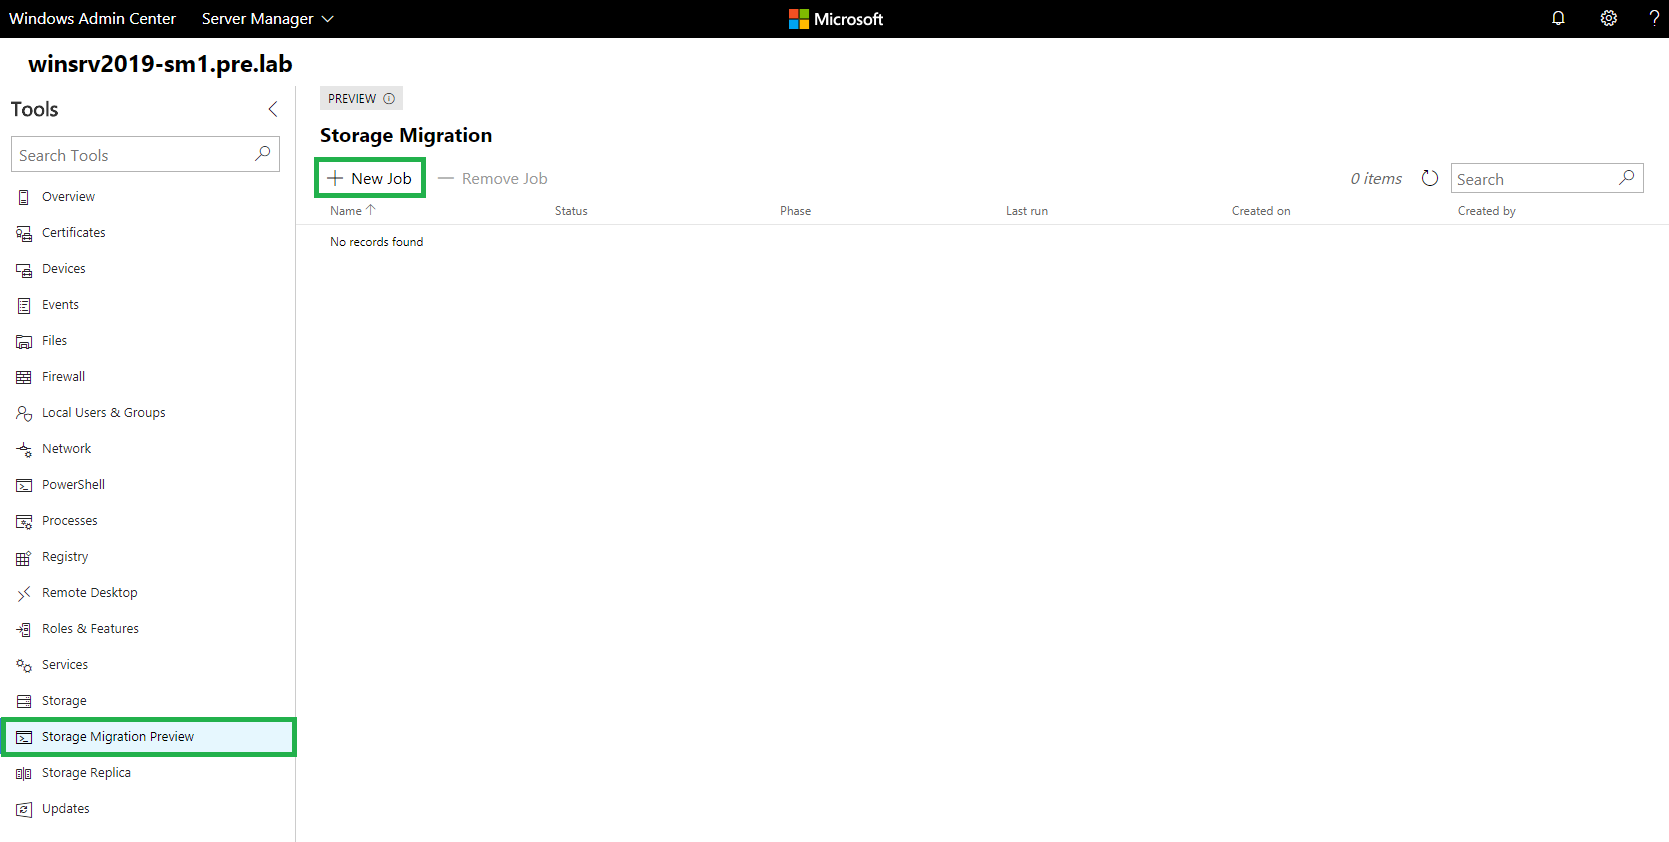Click the Remove Job button
Image resolution: width=1669 pixels, height=842 pixels.
[493, 178]
